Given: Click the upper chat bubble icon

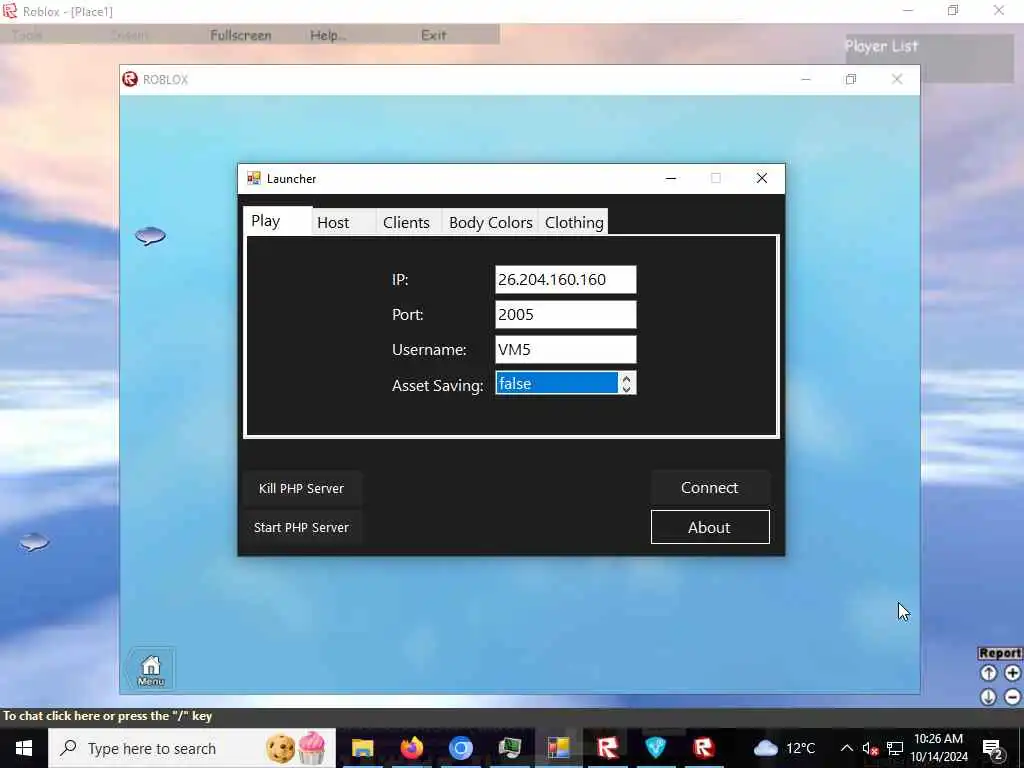Looking at the screenshot, I should [150, 235].
